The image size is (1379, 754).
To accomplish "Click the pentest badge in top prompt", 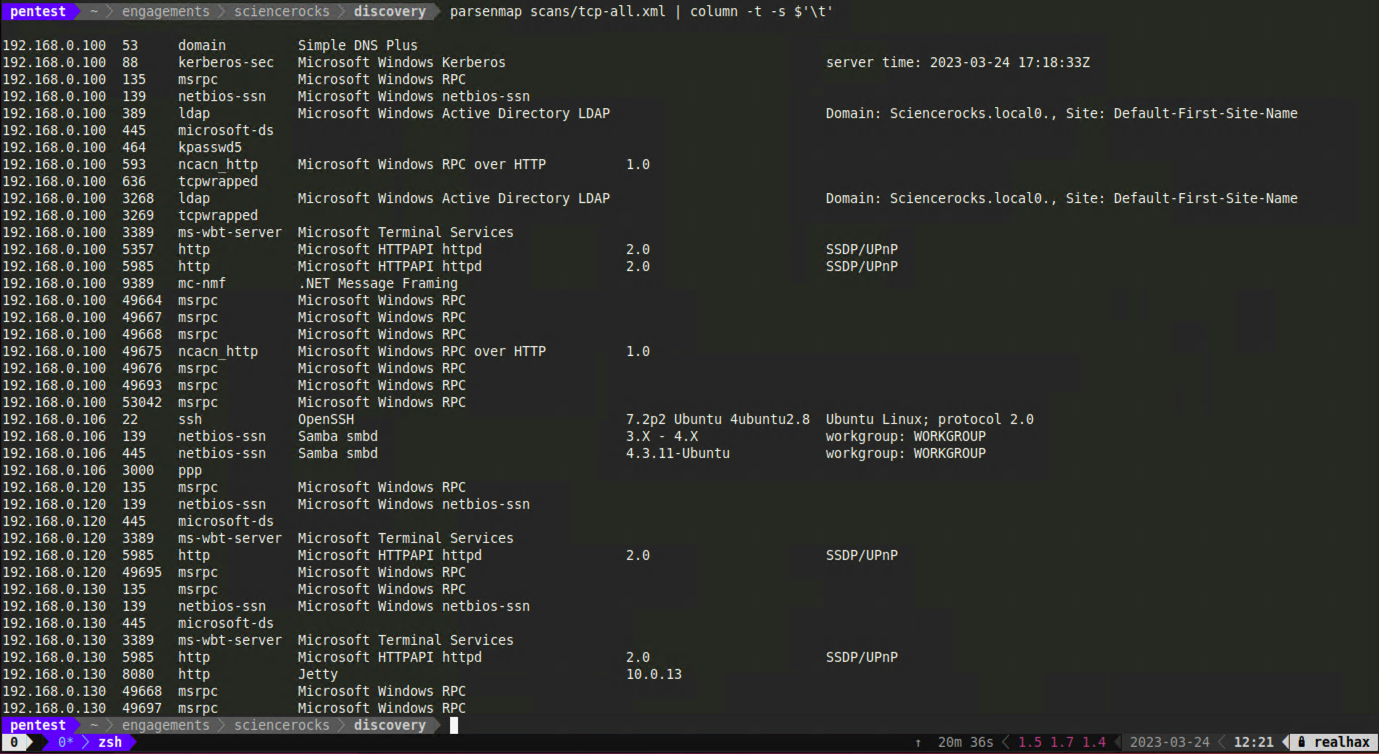I will 38,12.
